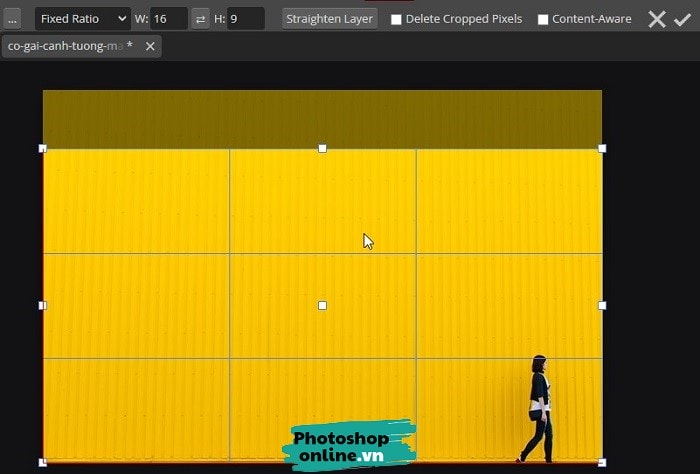Expand the Fixed Ratio dropdown

pos(82,19)
